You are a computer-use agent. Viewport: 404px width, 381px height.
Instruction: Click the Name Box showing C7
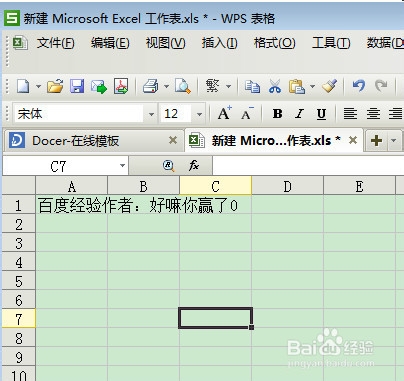[59, 166]
